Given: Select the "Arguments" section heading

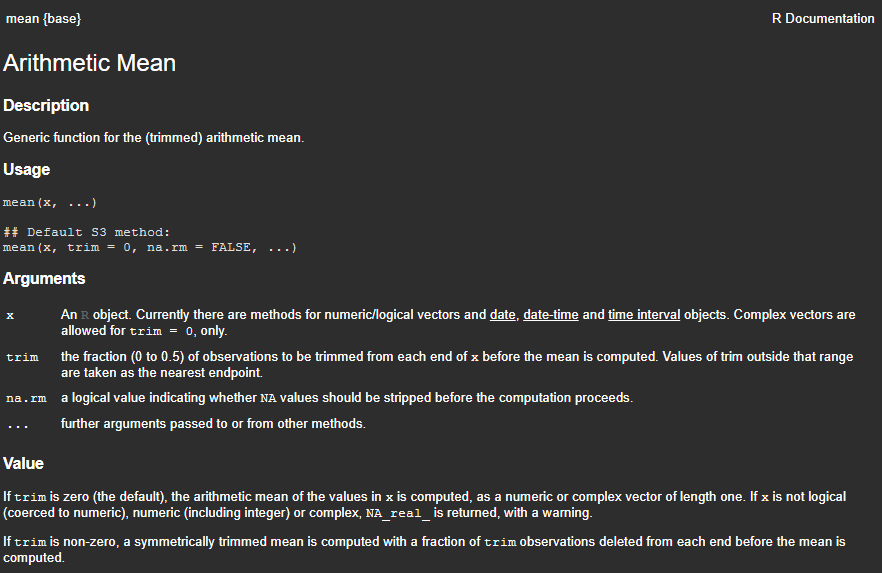Looking at the screenshot, I should (44, 279).
